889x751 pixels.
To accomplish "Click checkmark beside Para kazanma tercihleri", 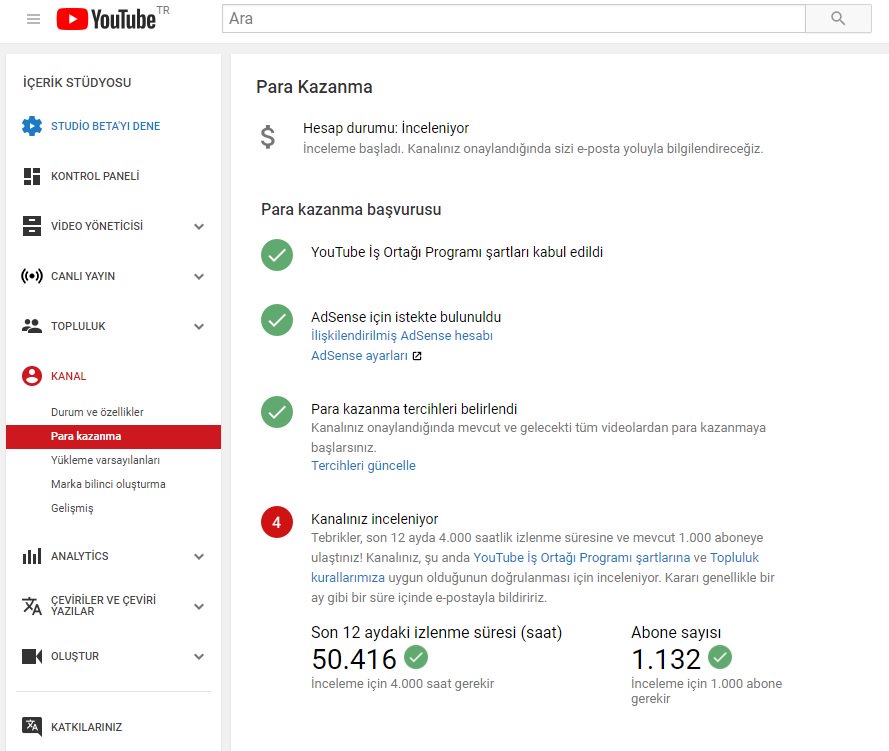I will [277, 412].
